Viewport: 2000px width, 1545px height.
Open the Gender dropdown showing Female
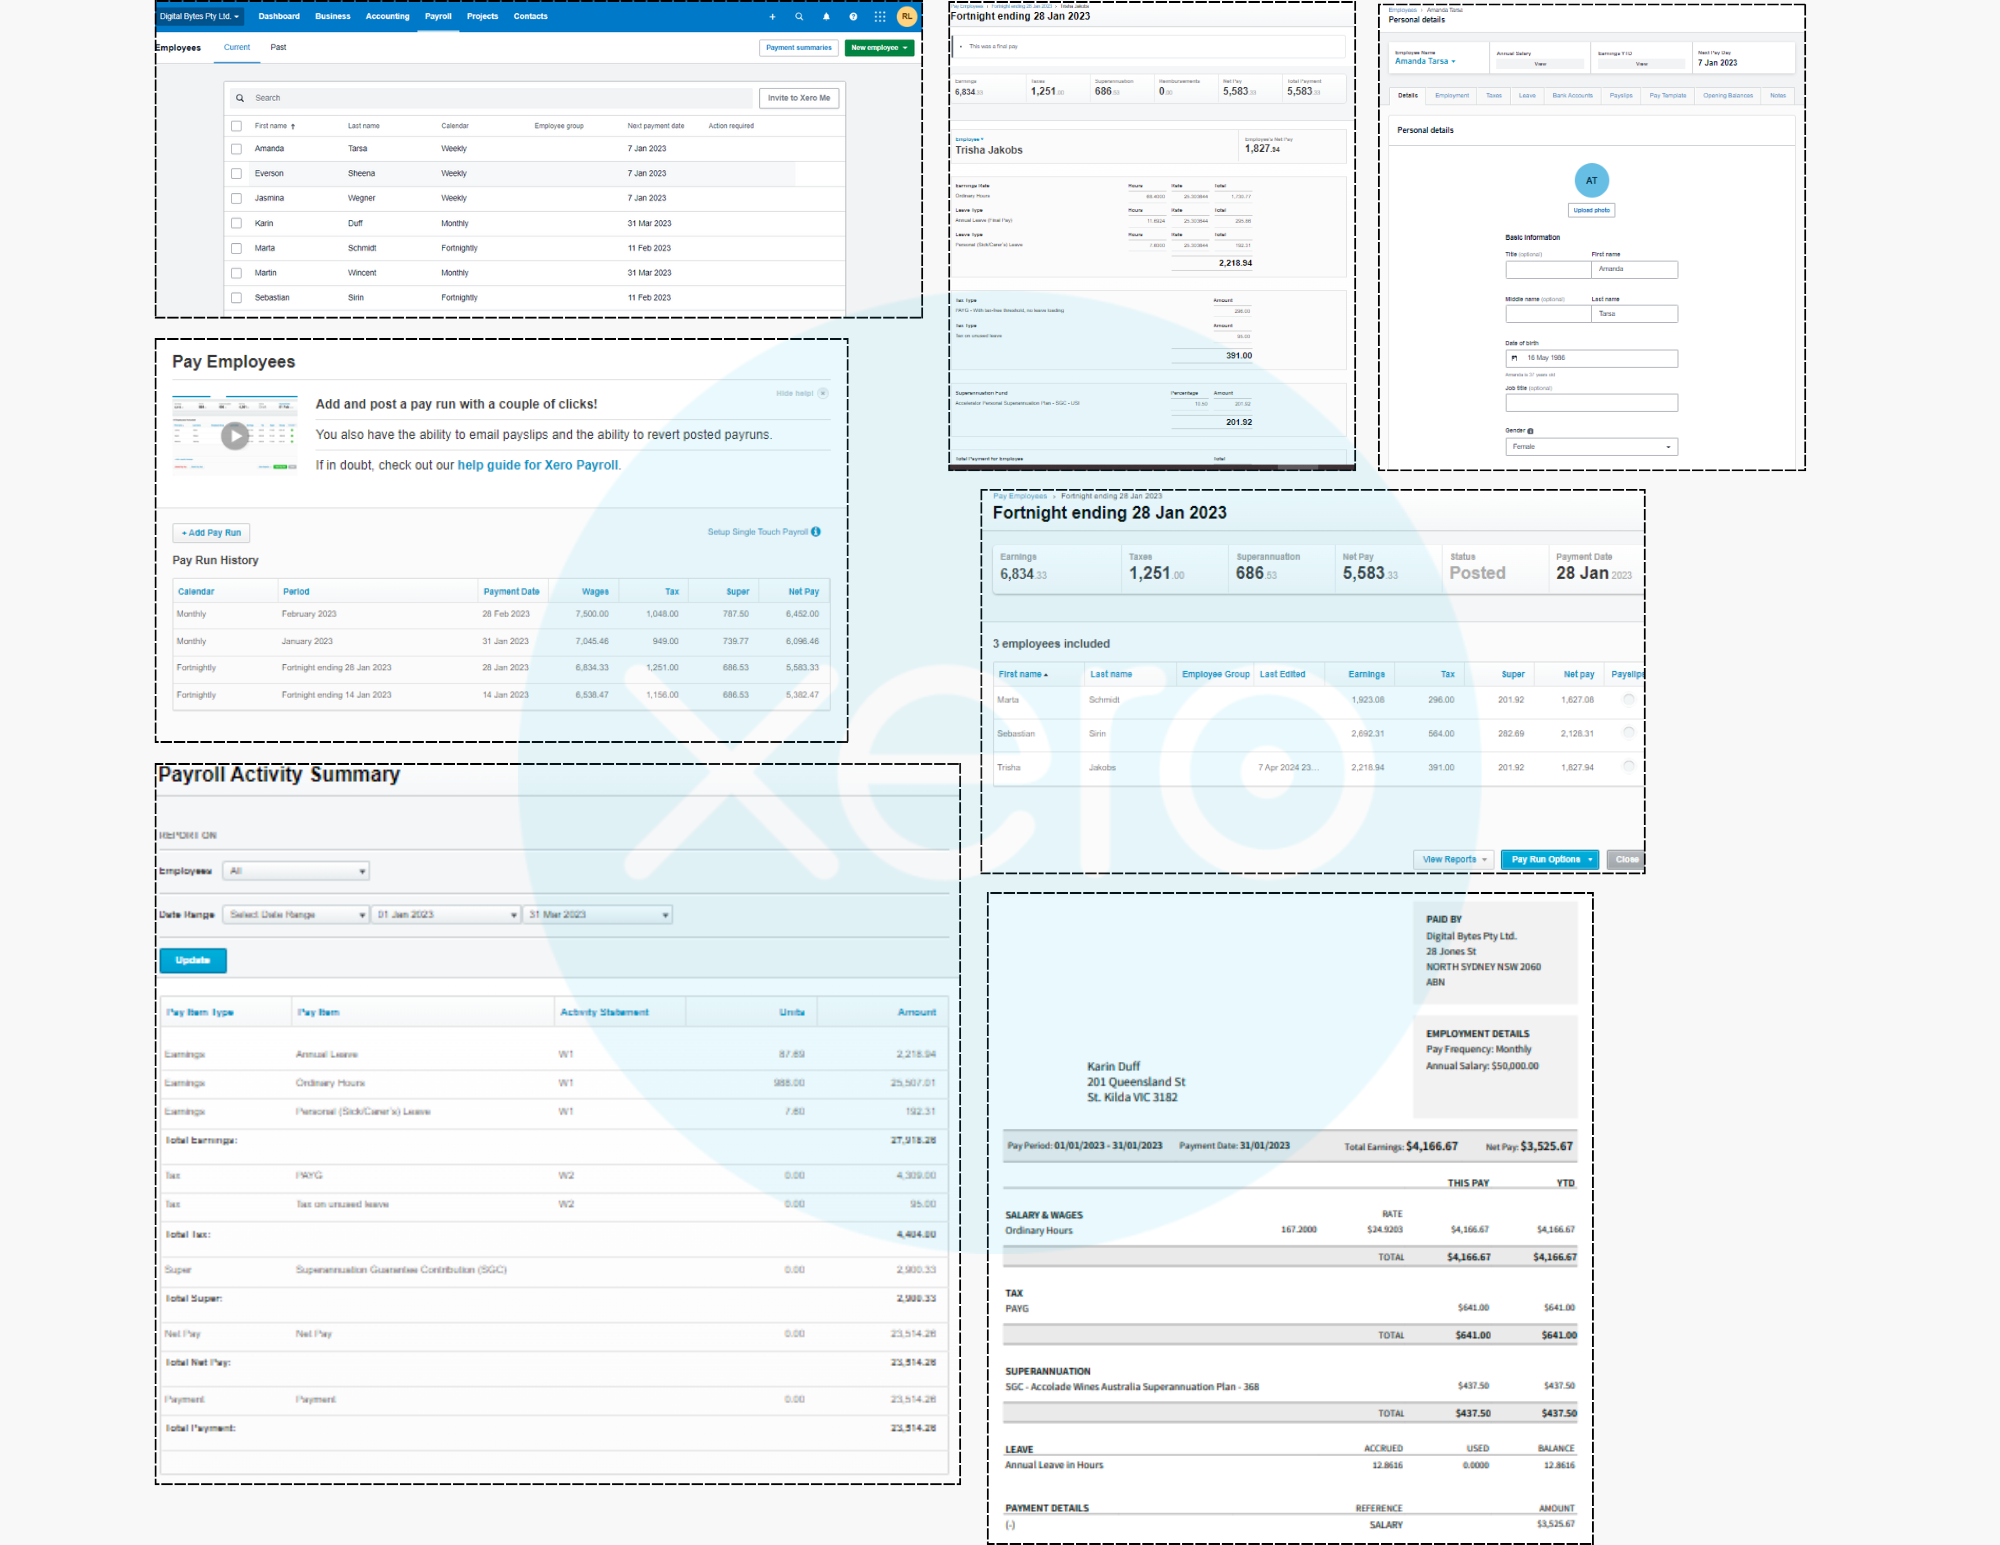[x=1591, y=447]
